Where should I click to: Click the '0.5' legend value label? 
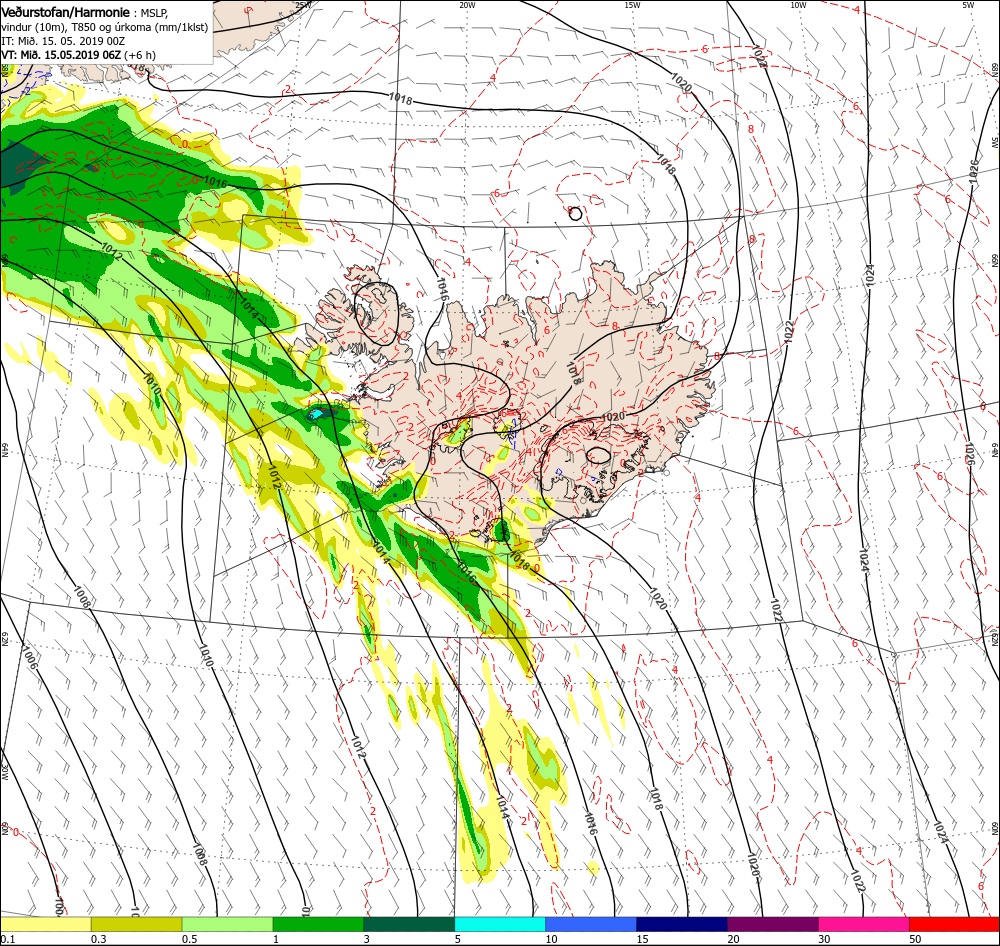[x=189, y=939]
